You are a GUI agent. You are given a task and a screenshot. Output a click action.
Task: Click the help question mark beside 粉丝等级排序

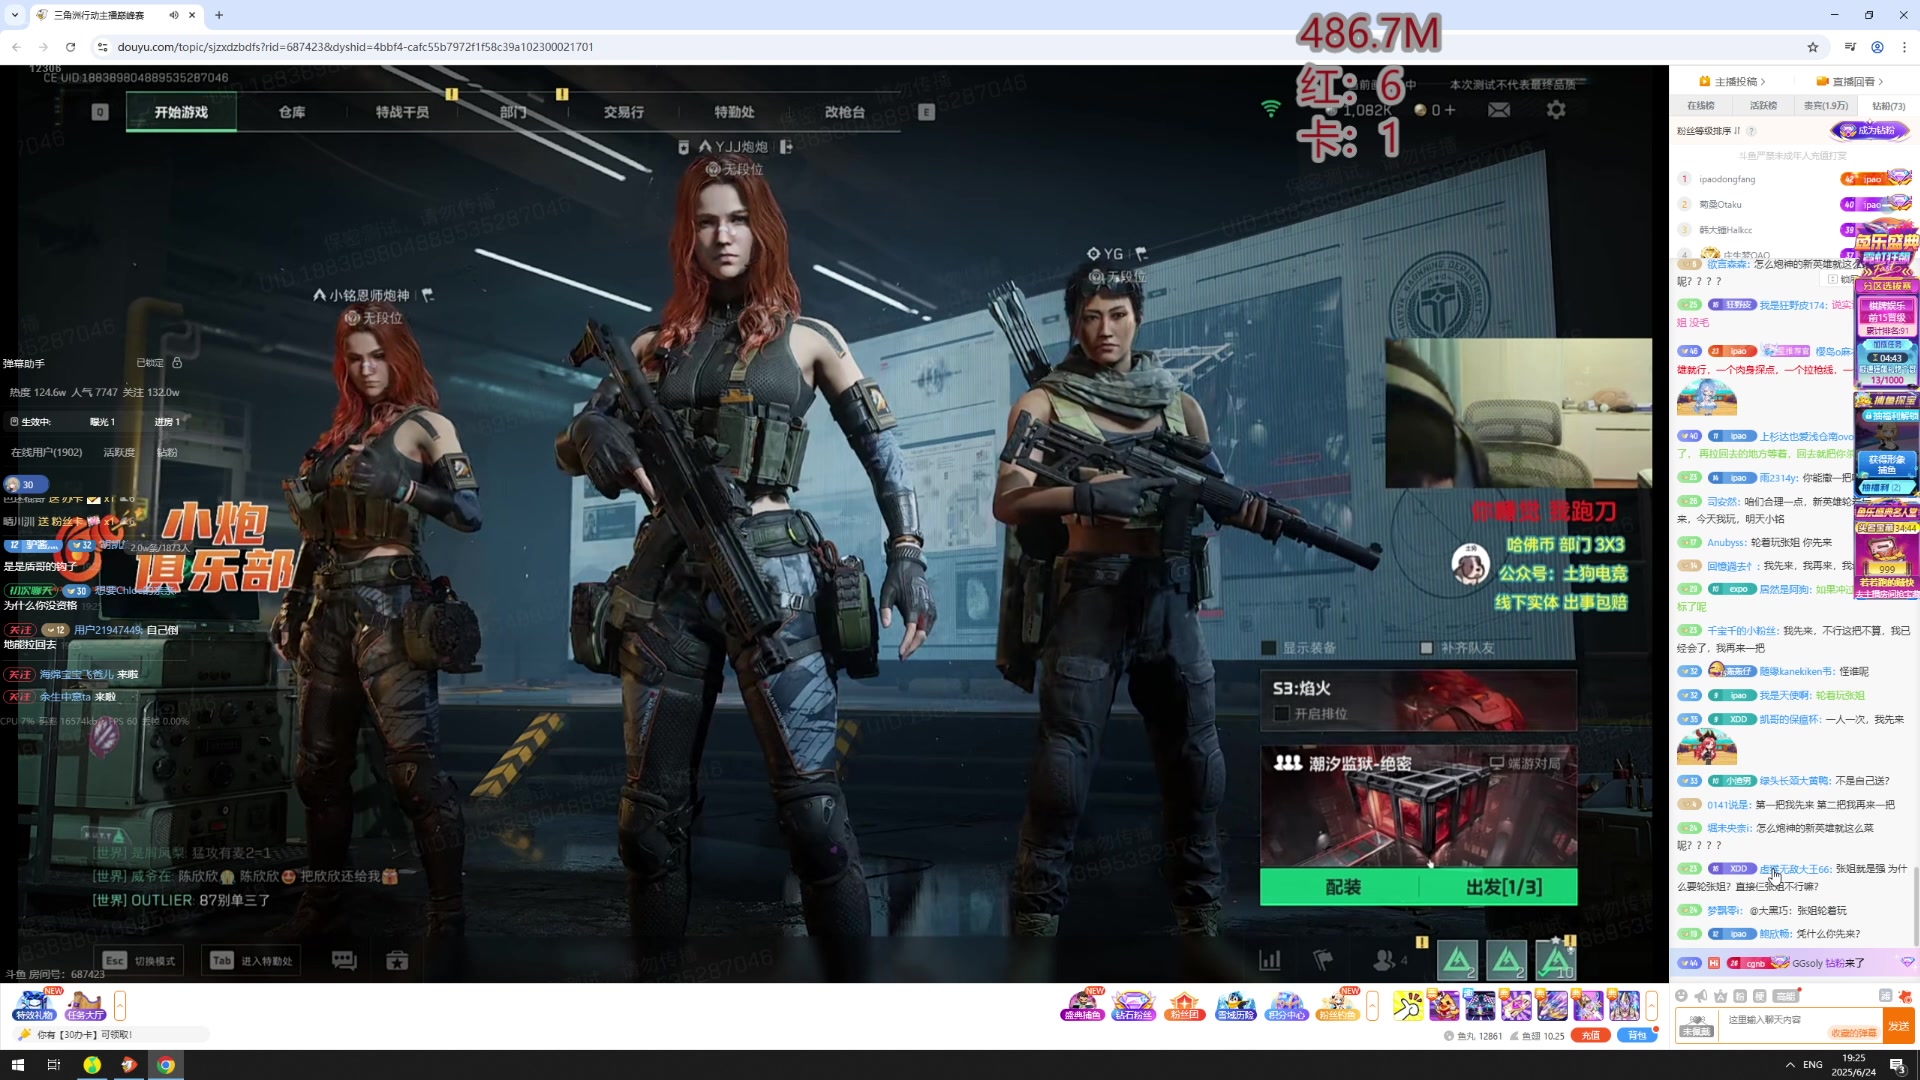pos(1751,131)
